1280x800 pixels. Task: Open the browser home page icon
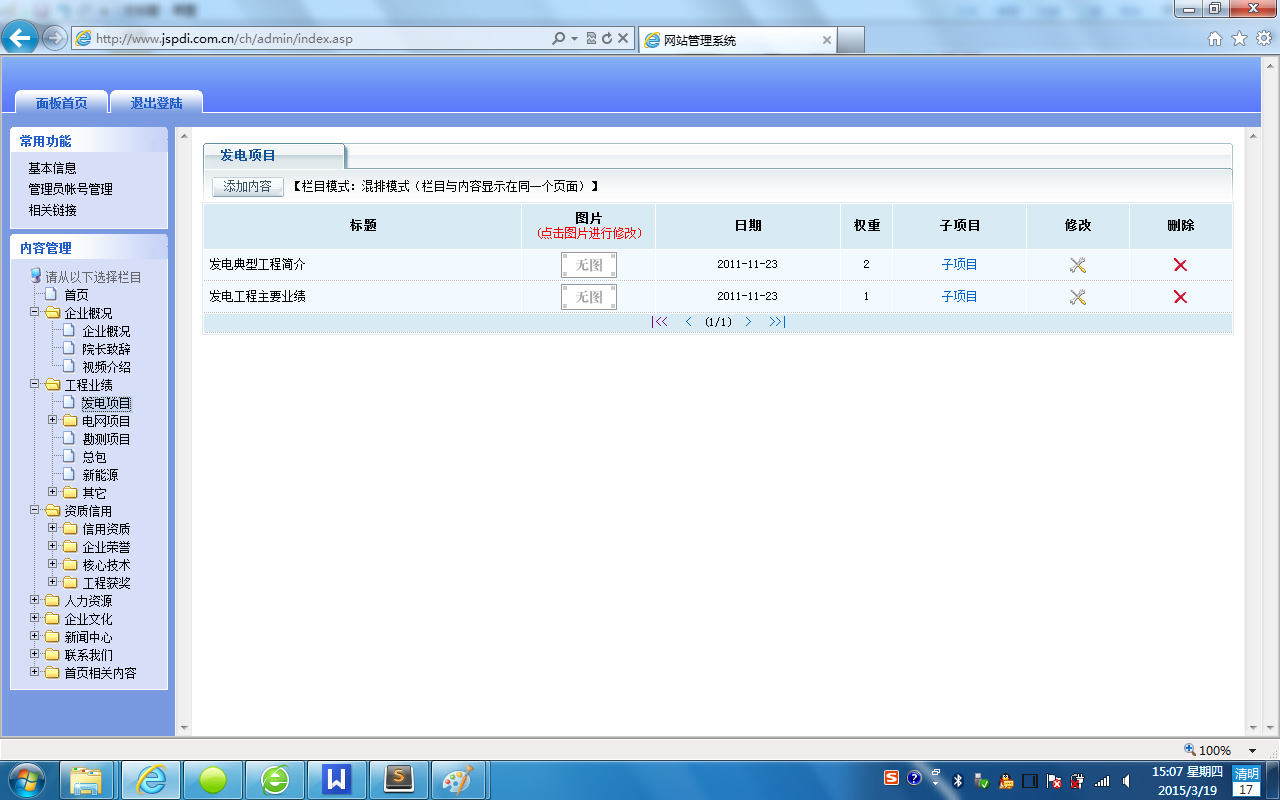pos(1215,39)
